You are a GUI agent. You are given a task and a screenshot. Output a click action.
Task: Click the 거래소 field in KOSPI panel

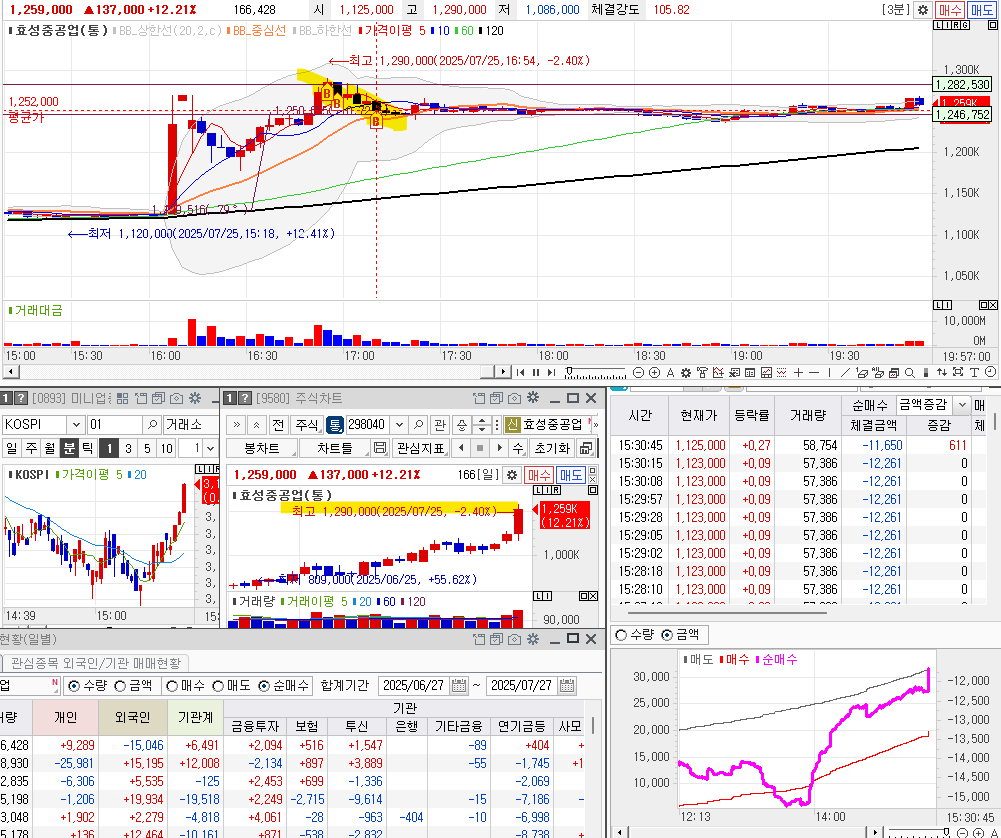pos(190,424)
